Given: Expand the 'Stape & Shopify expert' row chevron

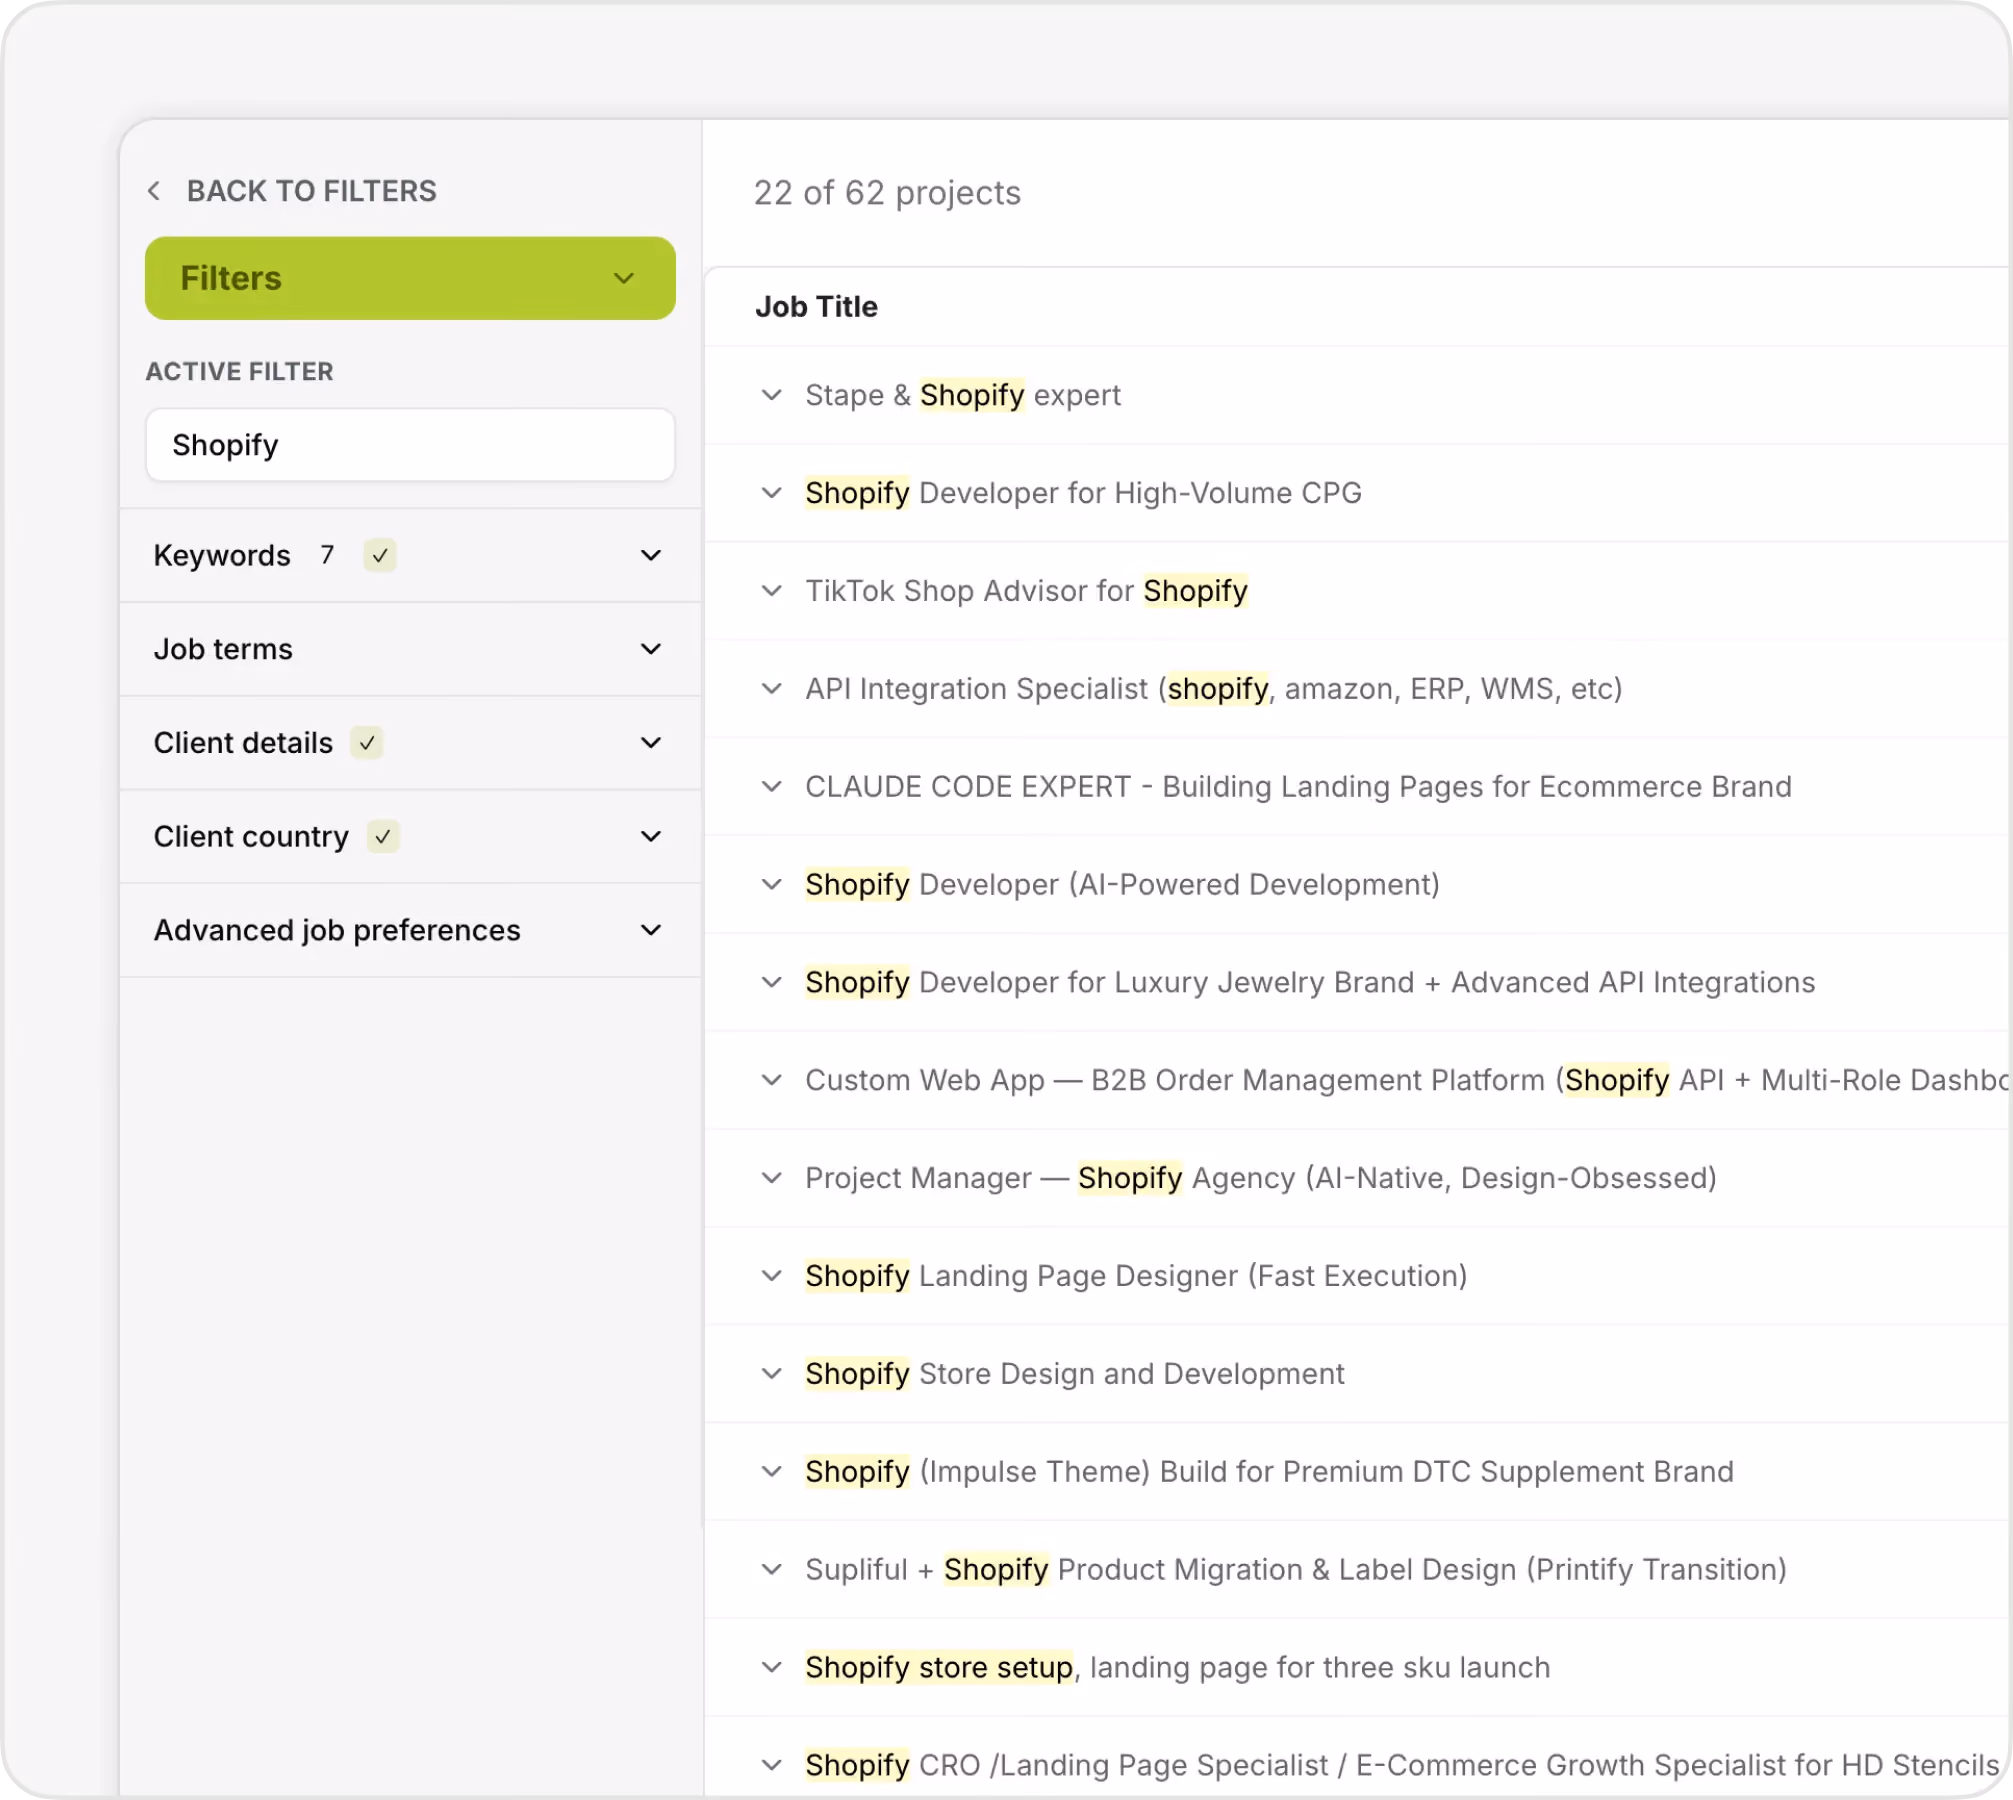Looking at the screenshot, I should (x=771, y=395).
